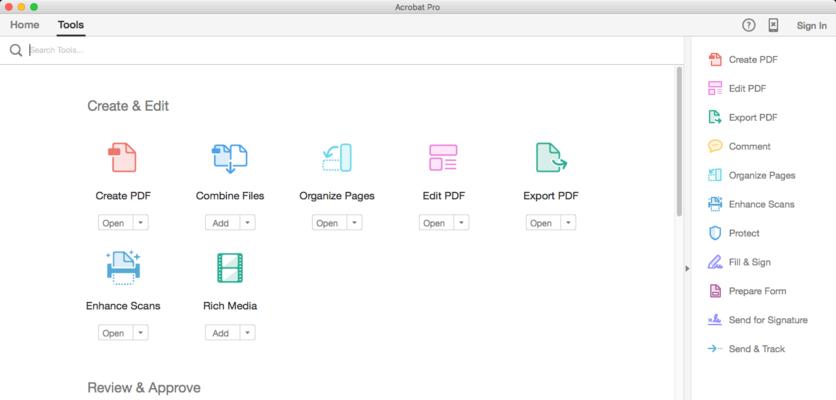Click Add button under Rich Media

click(223, 333)
